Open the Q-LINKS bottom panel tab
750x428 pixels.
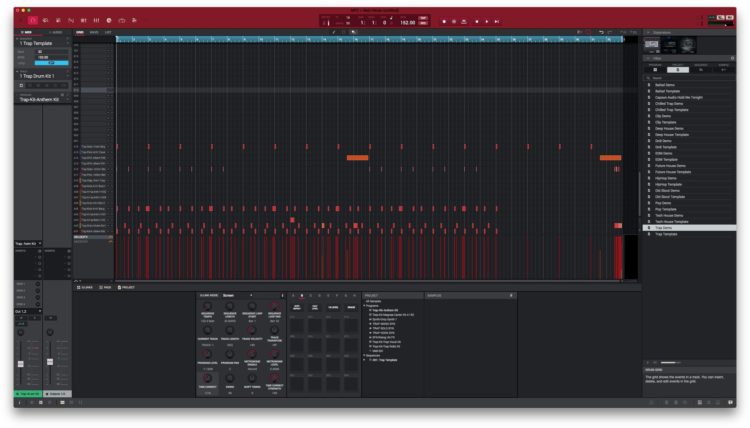(x=85, y=287)
